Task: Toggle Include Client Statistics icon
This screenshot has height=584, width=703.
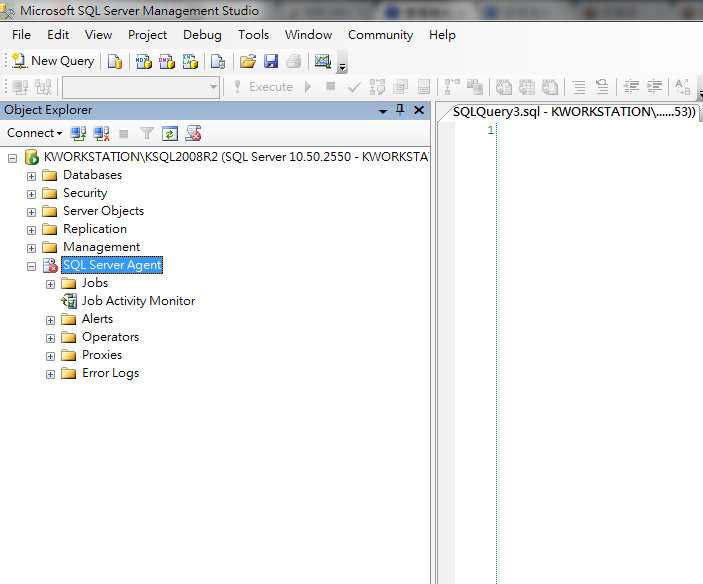Action: click(475, 87)
